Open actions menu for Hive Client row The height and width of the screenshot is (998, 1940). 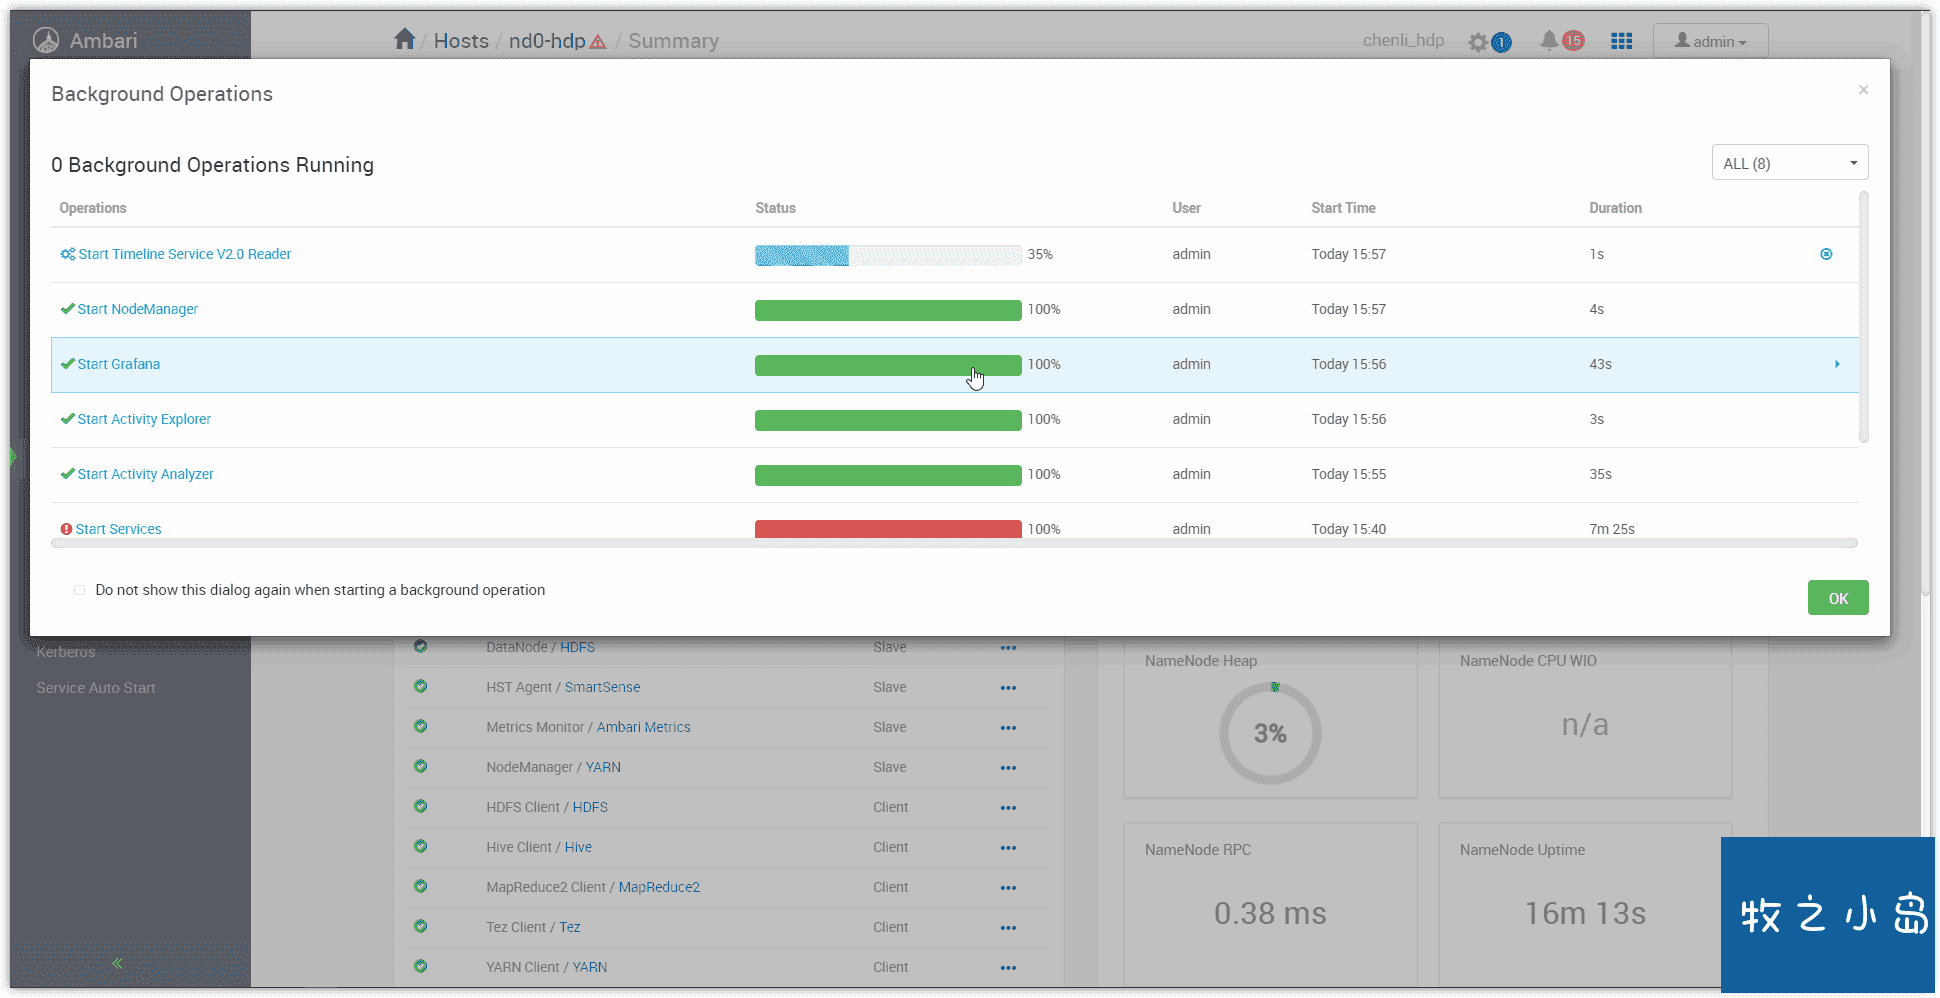(x=1008, y=848)
